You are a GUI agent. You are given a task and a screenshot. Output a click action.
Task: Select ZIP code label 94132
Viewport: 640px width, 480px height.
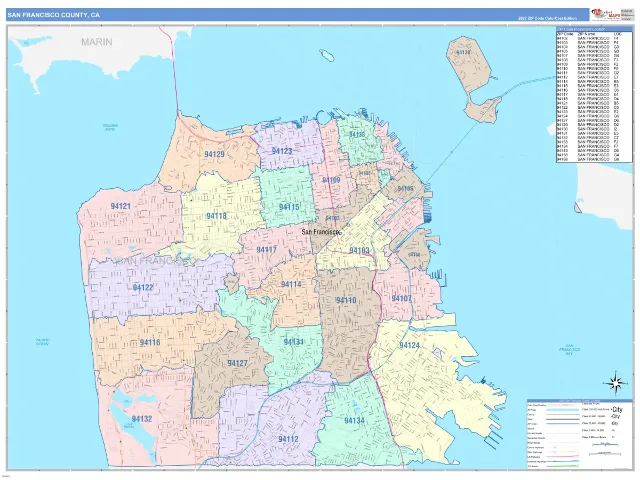click(142, 419)
